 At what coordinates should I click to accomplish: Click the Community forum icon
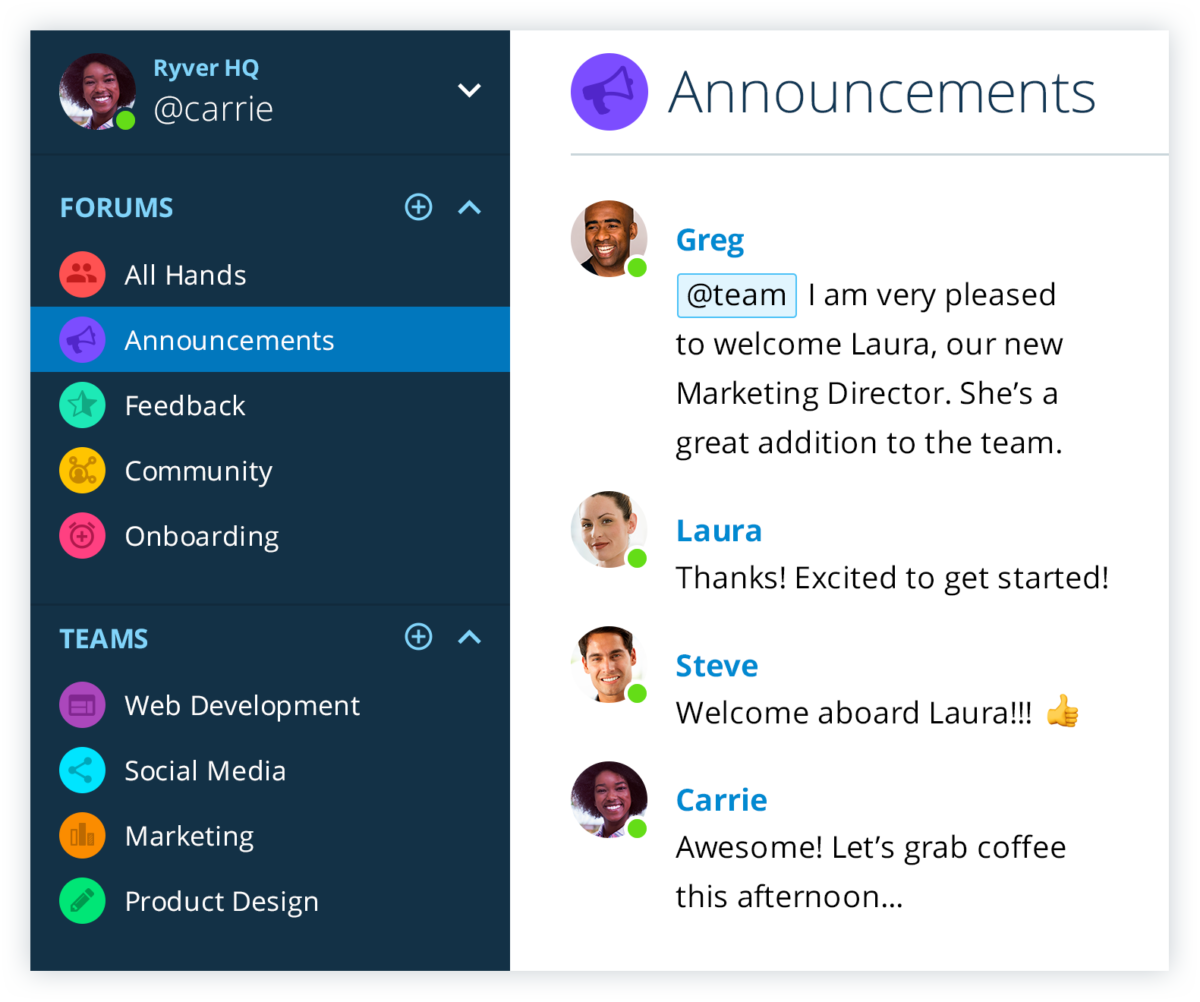[82, 470]
